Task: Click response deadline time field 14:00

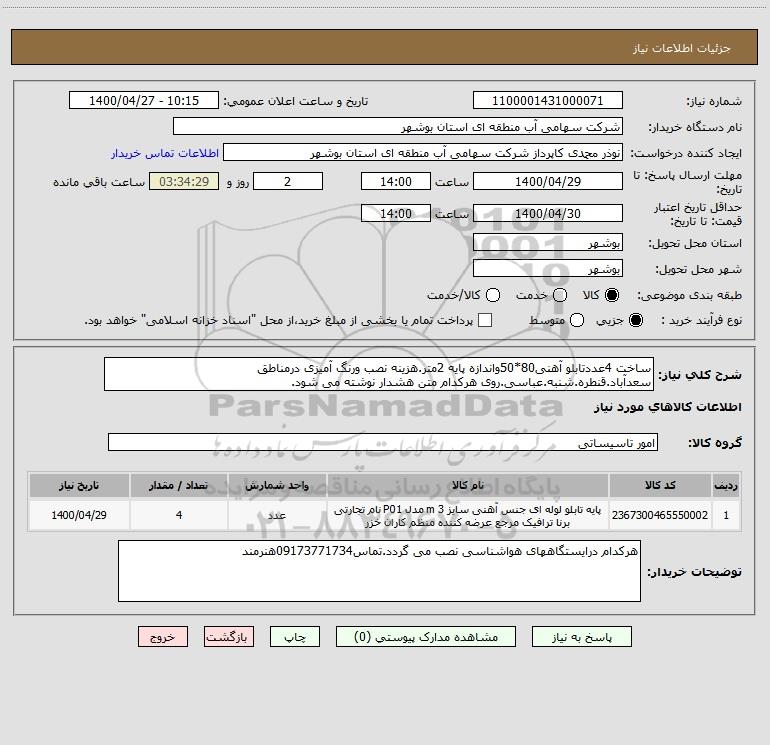Action: pyautogui.click(x=396, y=181)
